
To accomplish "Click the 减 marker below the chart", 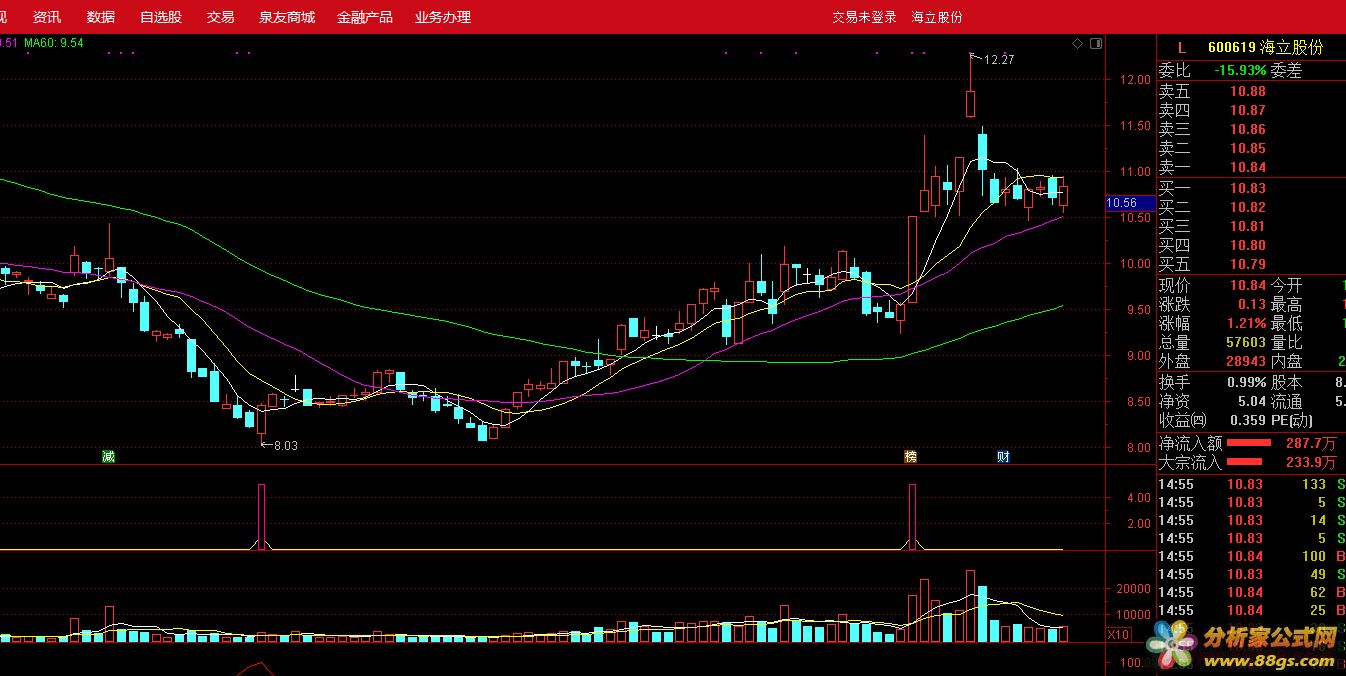I will (x=108, y=457).
